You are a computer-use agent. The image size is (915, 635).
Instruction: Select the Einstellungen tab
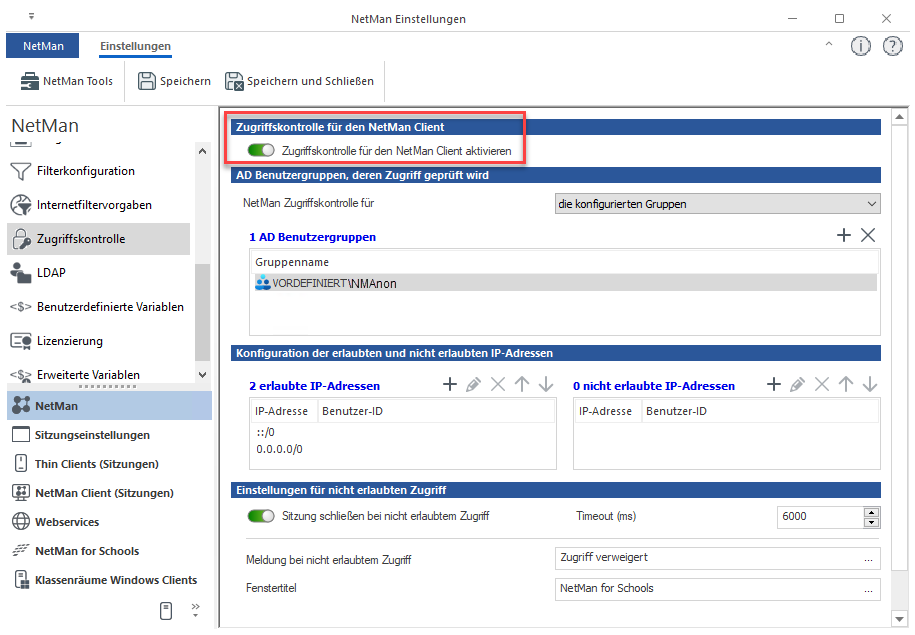[135, 46]
